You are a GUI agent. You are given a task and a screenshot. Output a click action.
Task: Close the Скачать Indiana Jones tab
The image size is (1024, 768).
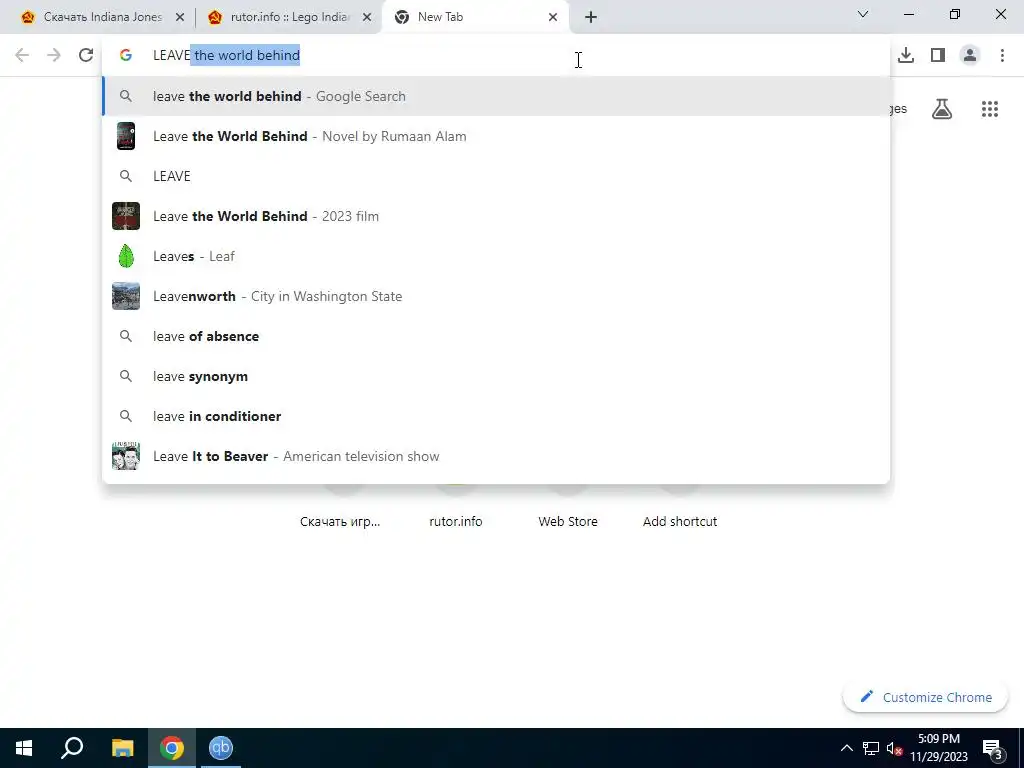[x=180, y=17]
